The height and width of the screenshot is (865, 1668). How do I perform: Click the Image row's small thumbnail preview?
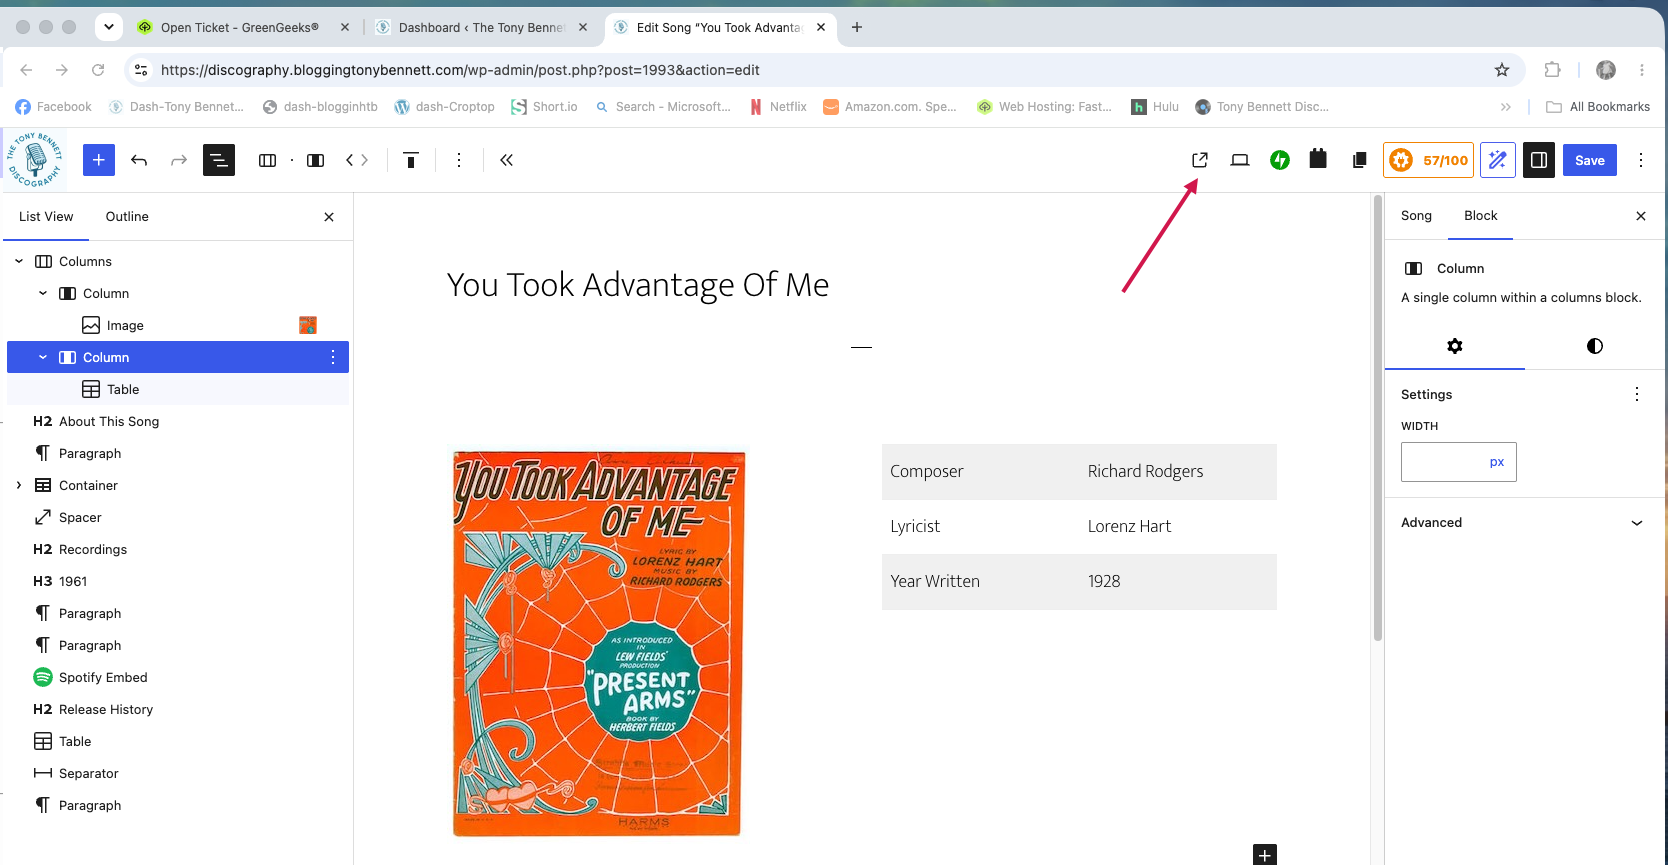[308, 325]
